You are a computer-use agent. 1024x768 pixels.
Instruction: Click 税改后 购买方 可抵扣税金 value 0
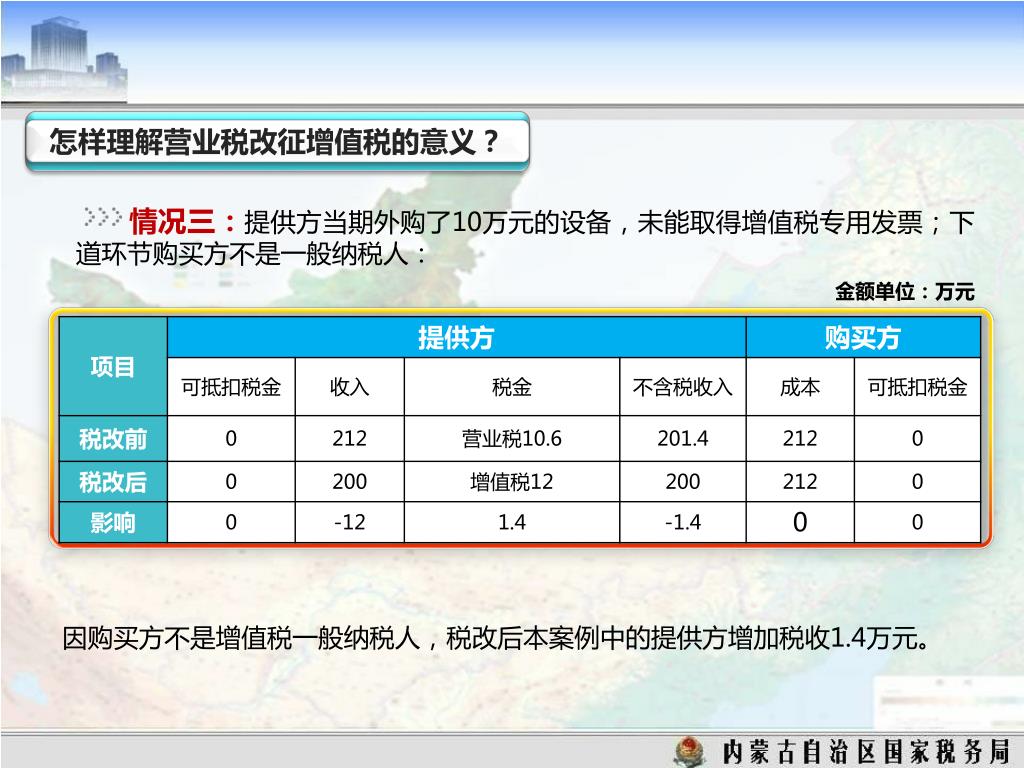pyautogui.click(x=917, y=482)
